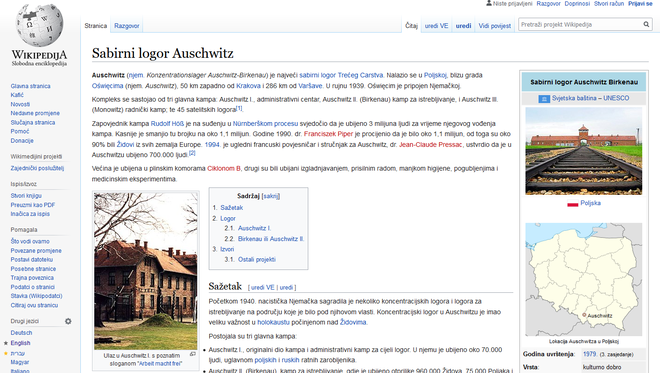The width and height of the screenshot is (660, 373).
Task: Open Nedavne promjene link
Action: point(35,113)
